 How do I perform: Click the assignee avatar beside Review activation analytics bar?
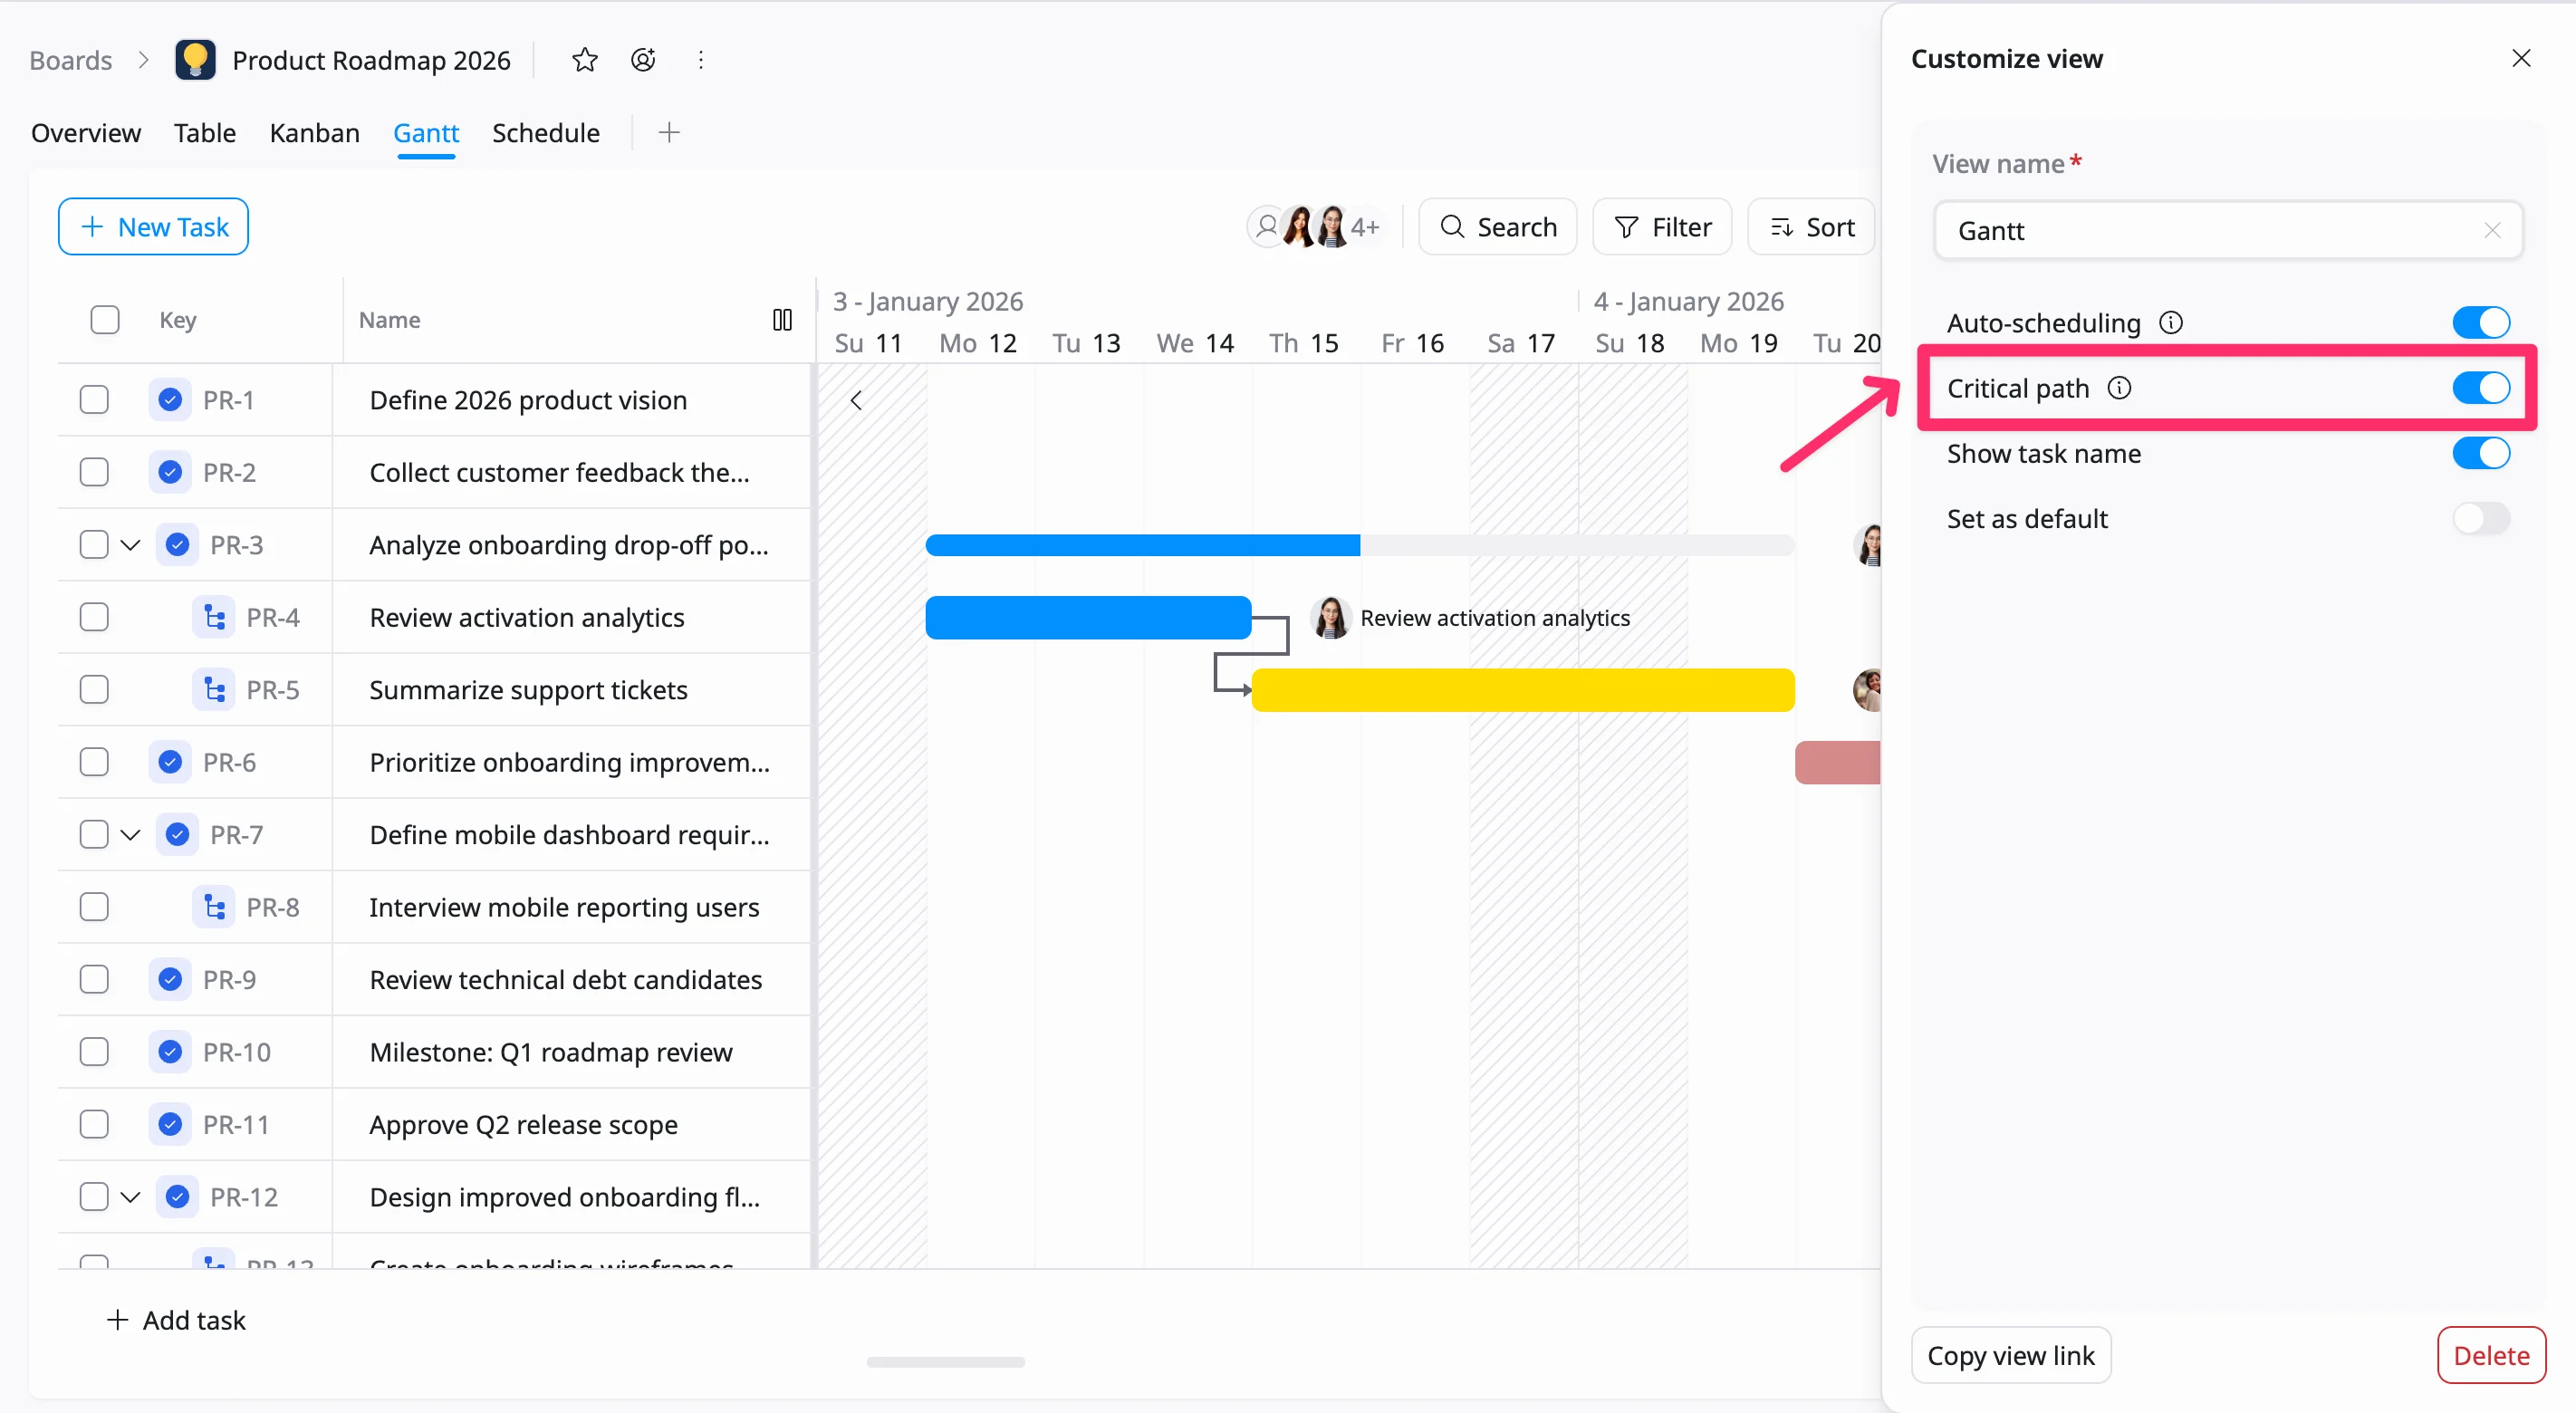[x=1330, y=618]
